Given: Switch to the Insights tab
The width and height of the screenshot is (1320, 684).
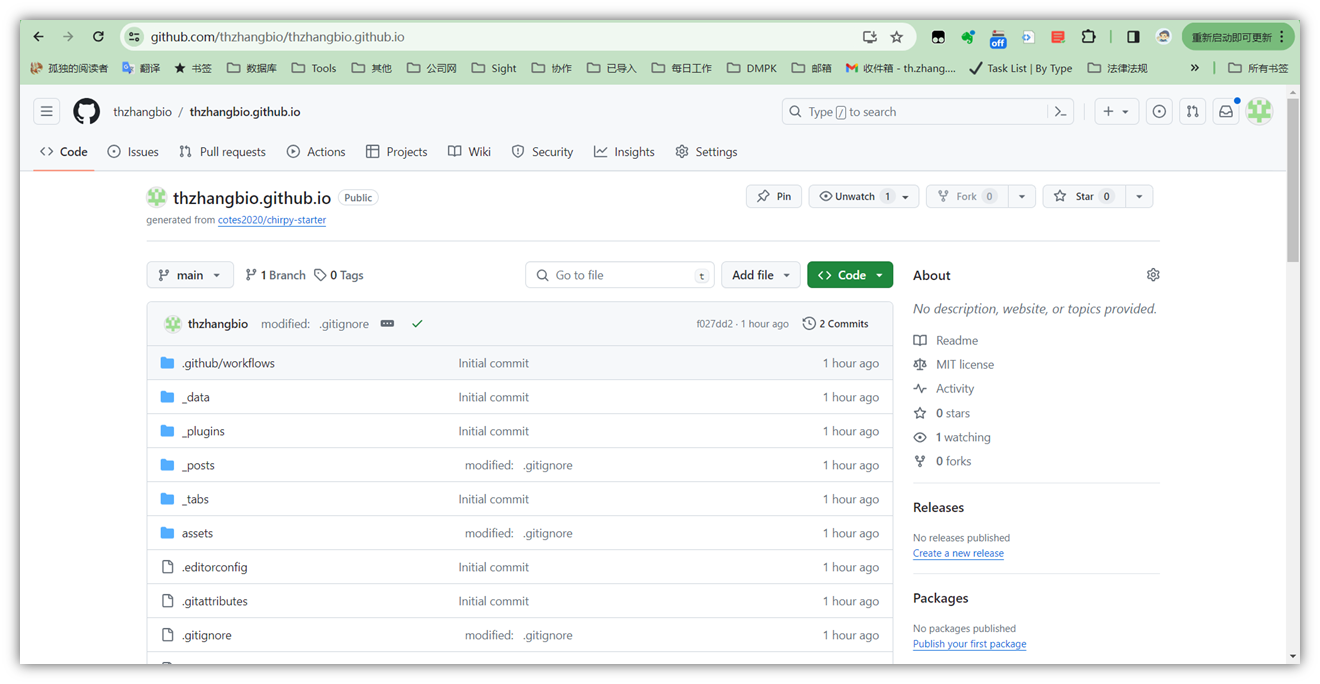Looking at the screenshot, I should click(624, 152).
